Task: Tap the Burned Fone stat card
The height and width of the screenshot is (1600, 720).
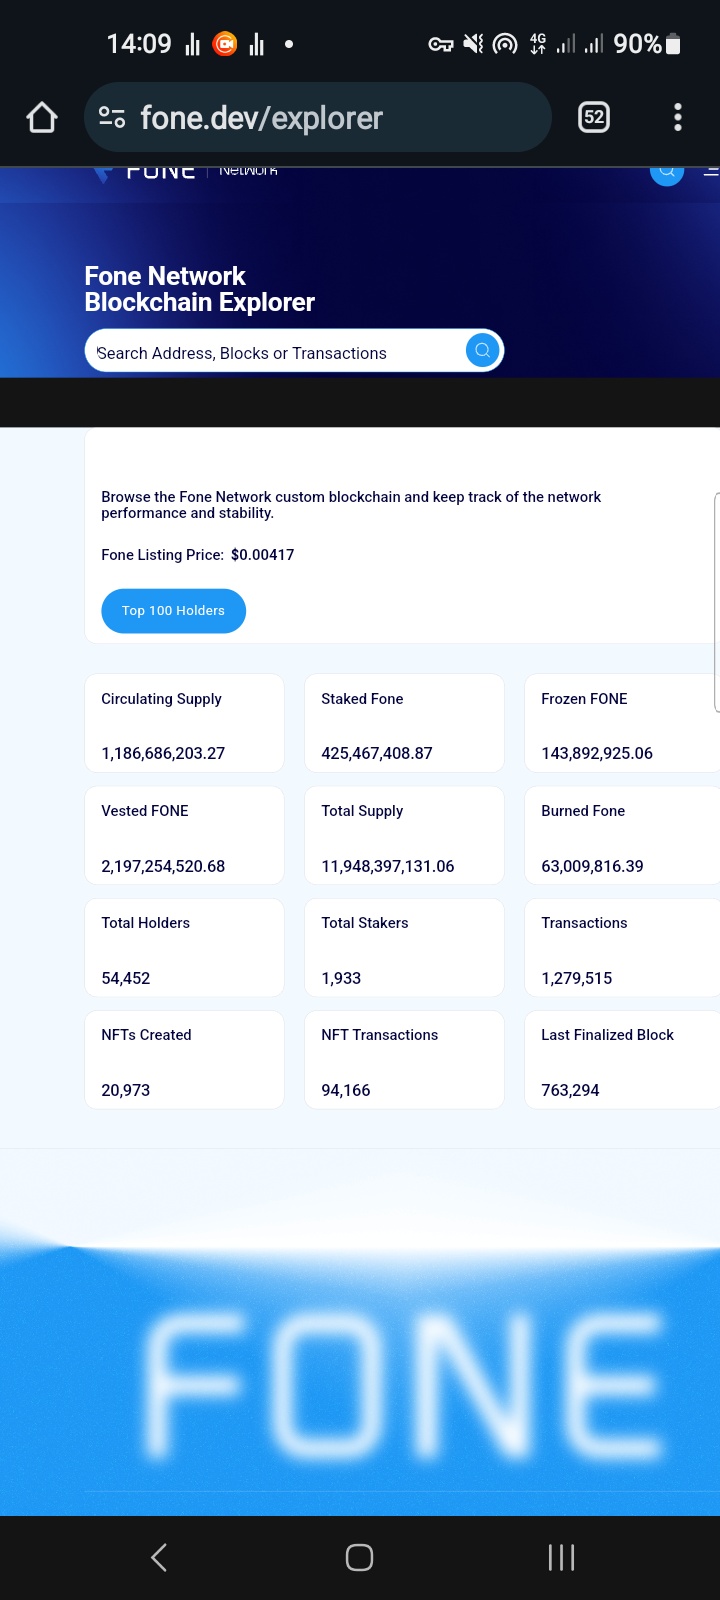Action: (620, 836)
